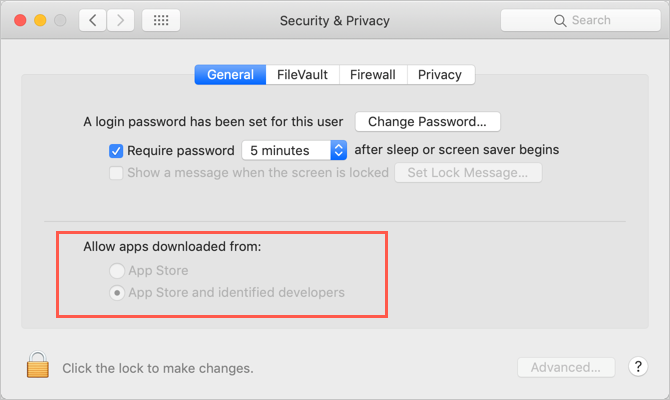Viewport: 670px width, 400px height.
Task: Open the show-all preferences grid
Action: click(x=162, y=20)
